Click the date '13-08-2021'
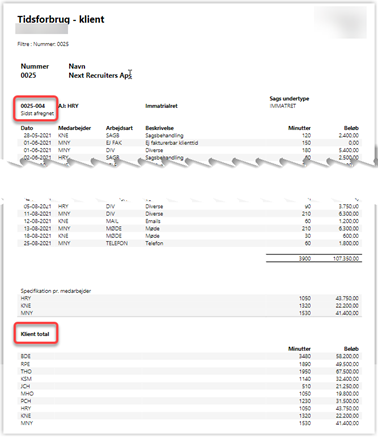 click(38, 228)
